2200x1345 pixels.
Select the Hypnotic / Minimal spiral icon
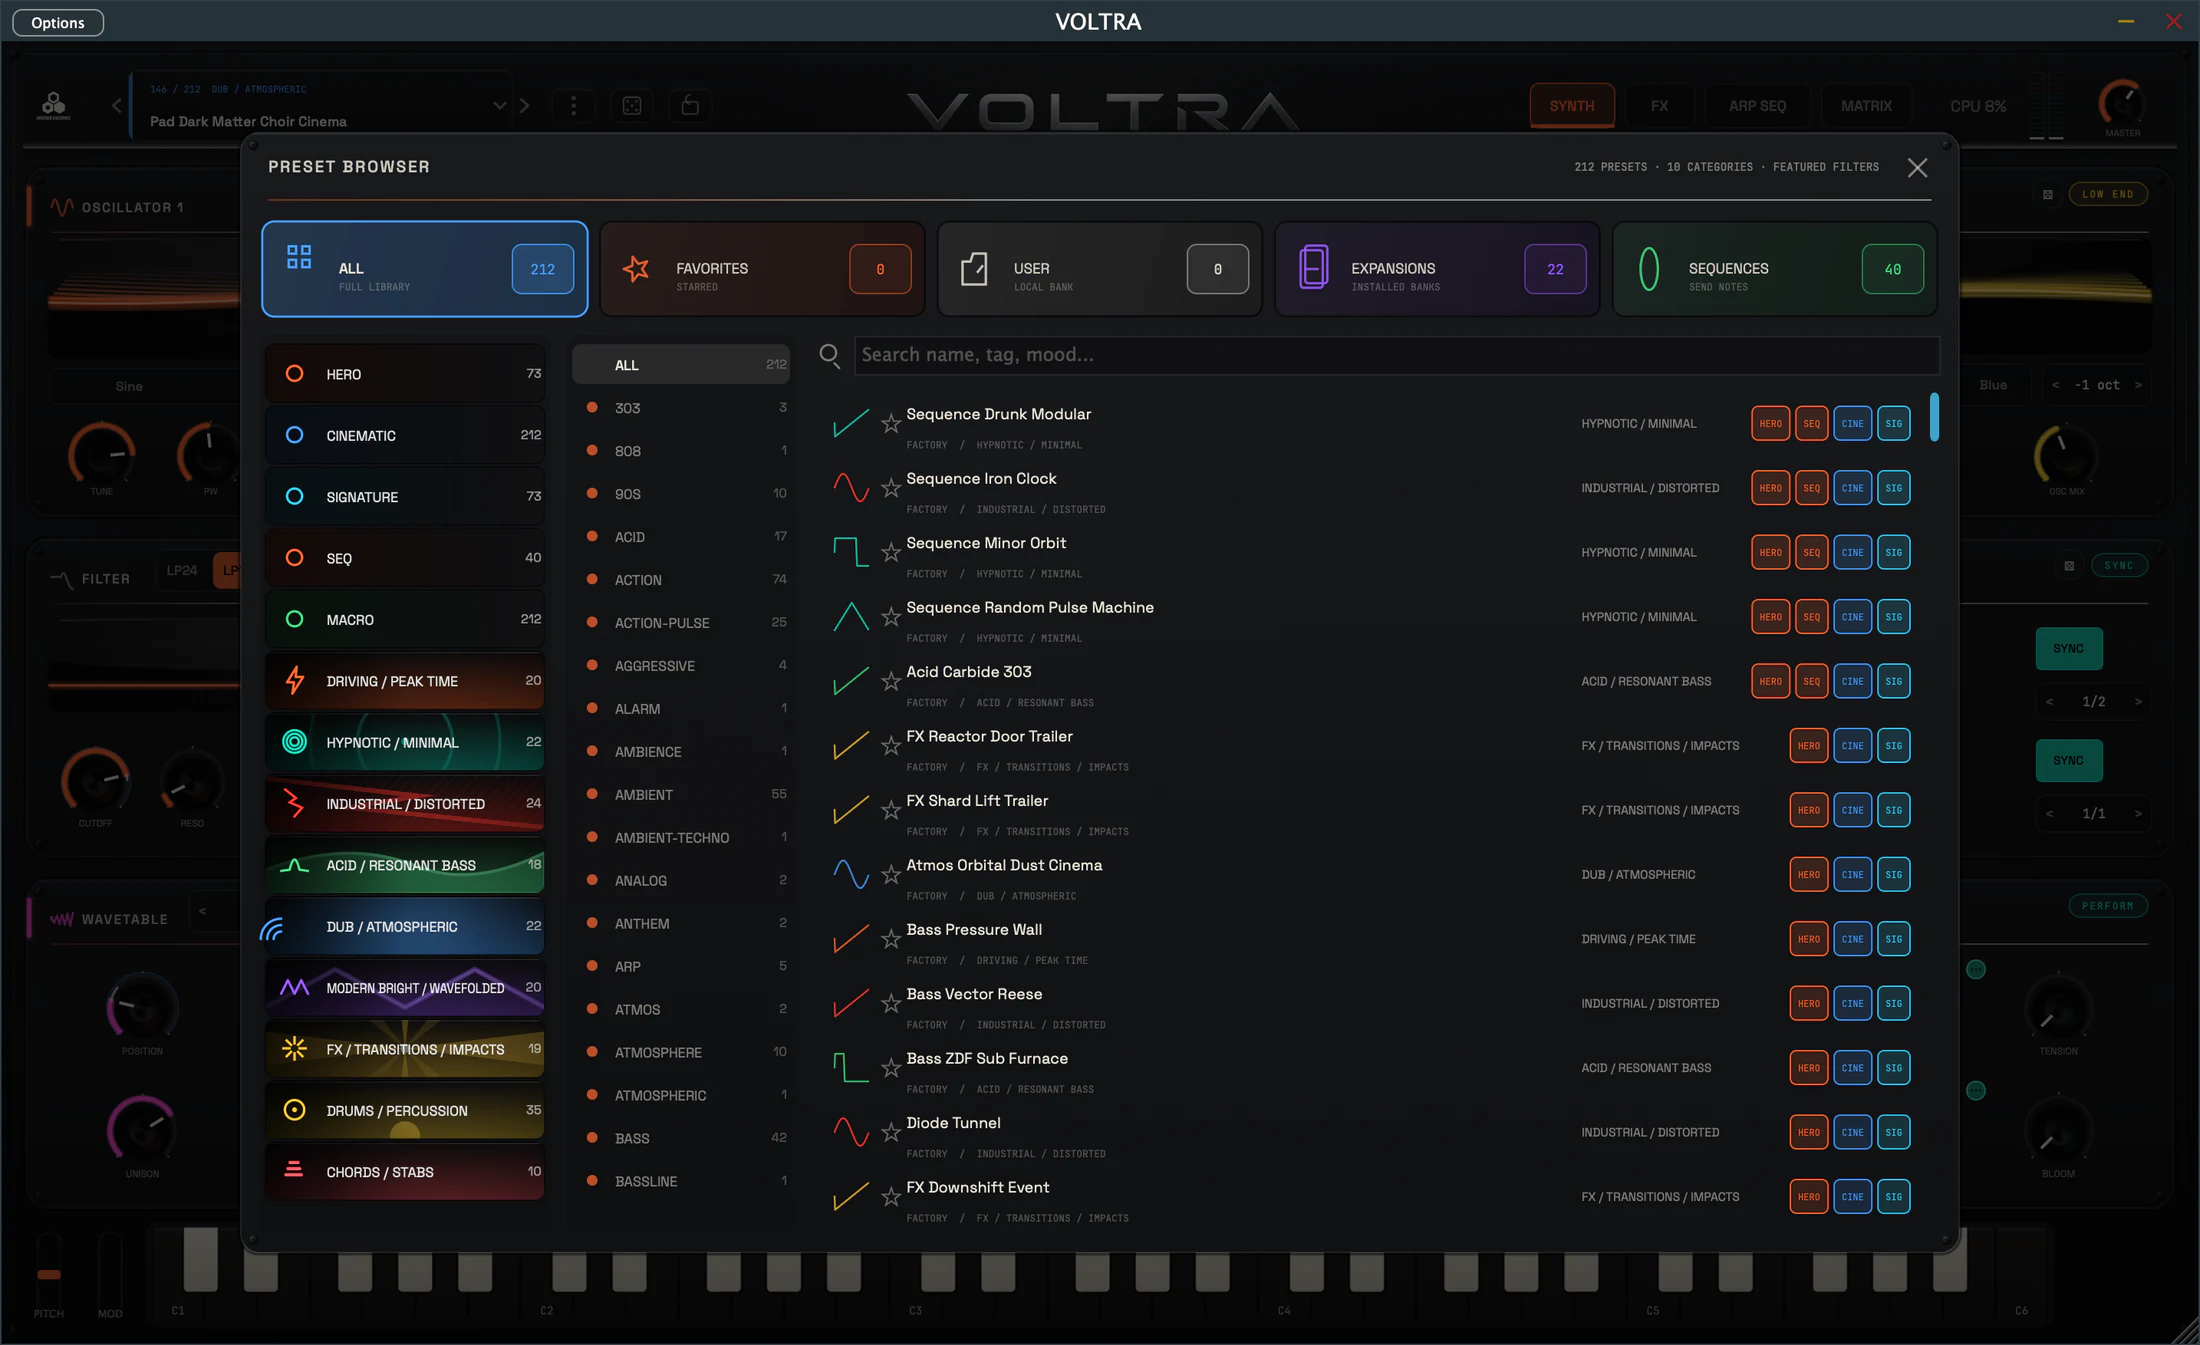tap(295, 742)
